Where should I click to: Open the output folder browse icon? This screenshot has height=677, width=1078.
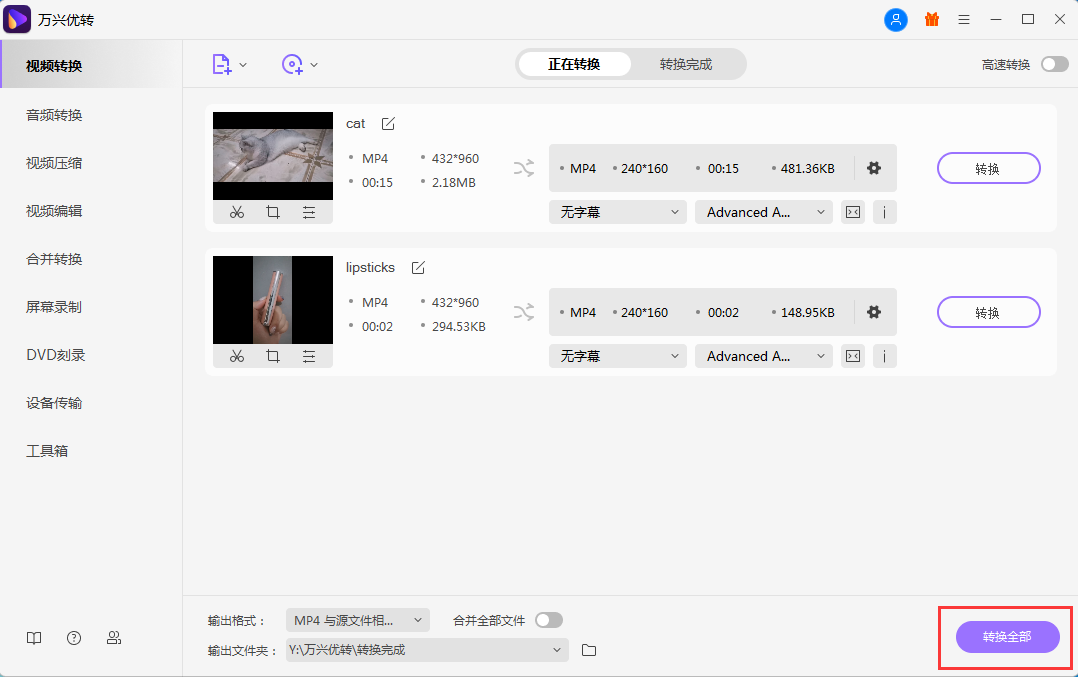(x=588, y=650)
